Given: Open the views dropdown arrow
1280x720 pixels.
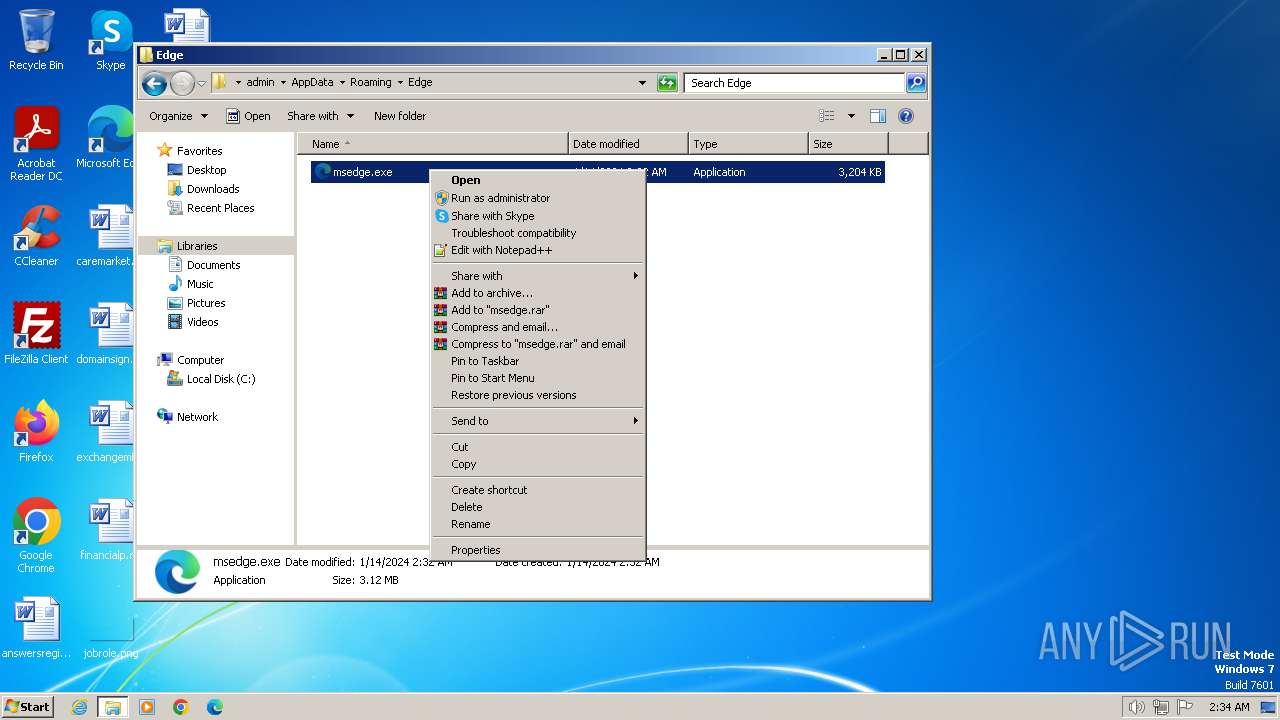Looking at the screenshot, I should (851, 116).
